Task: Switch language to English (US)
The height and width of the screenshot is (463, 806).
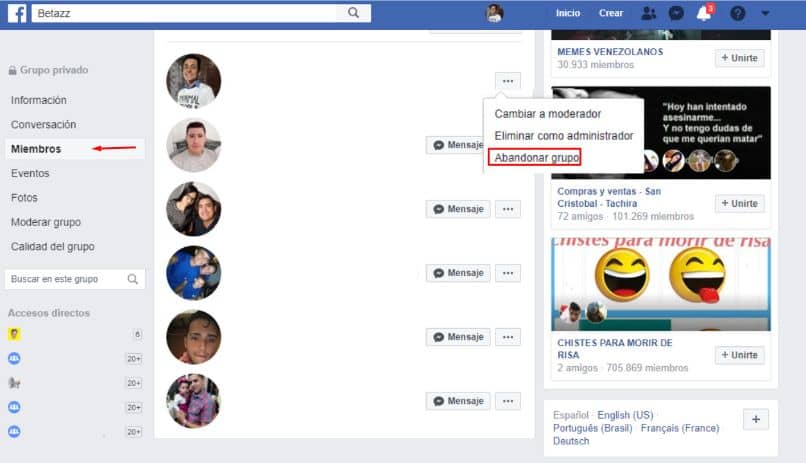Action: 625,415
